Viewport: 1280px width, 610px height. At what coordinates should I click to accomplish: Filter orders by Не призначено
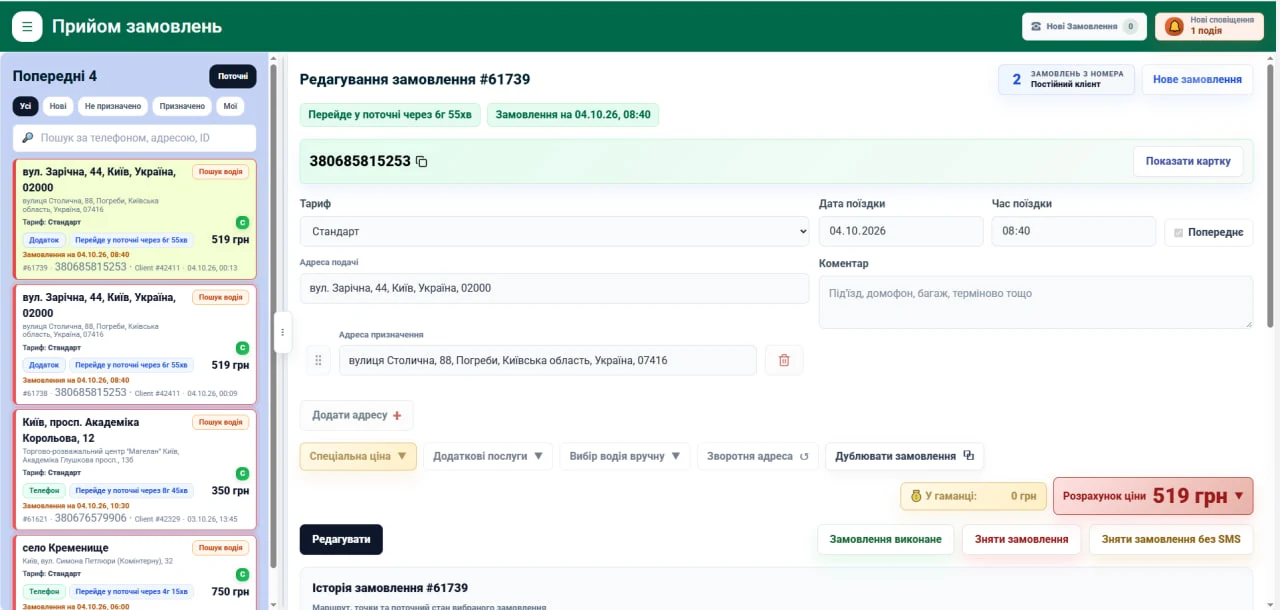pyautogui.click(x=113, y=106)
